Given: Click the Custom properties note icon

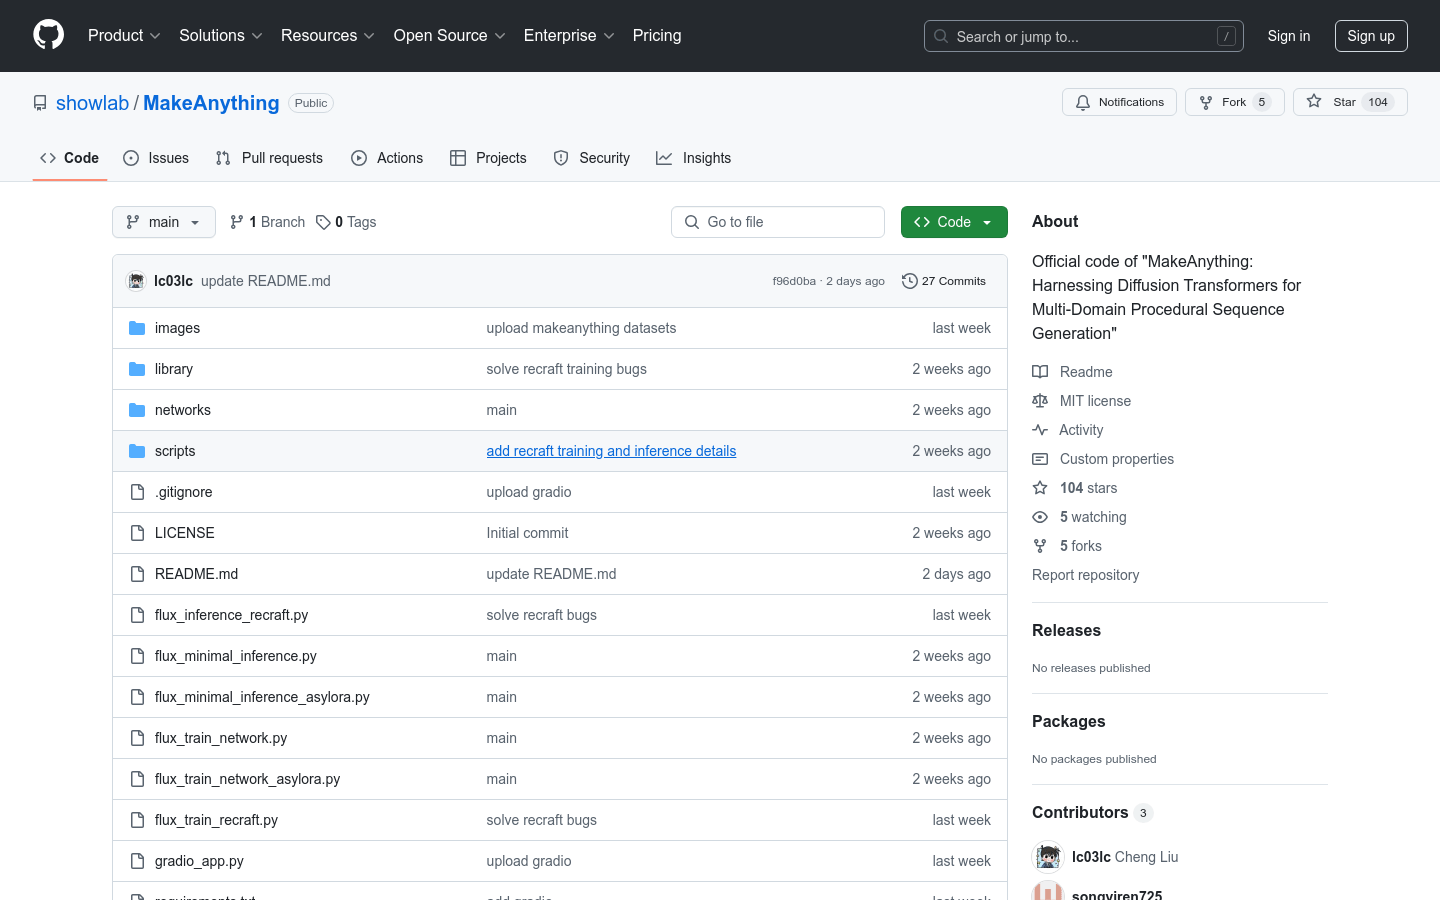Looking at the screenshot, I should (1040, 459).
